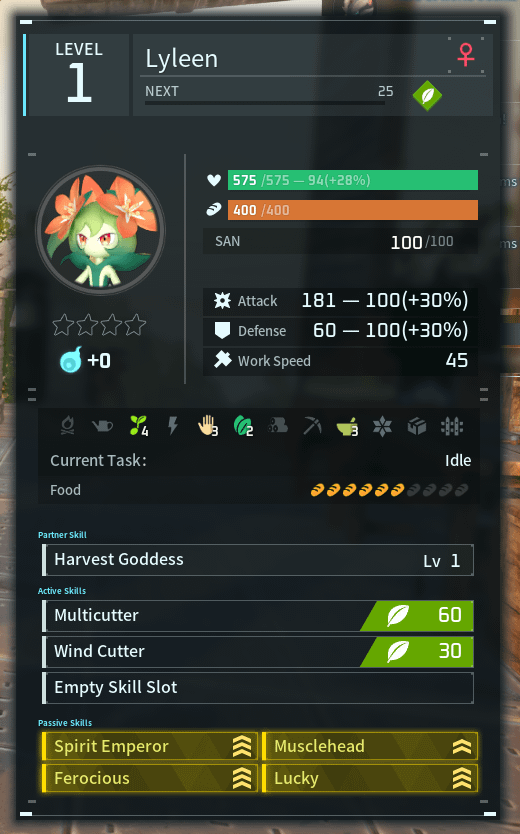
Task: Click the Generating Electricity lightning icon
Action: pos(173,426)
